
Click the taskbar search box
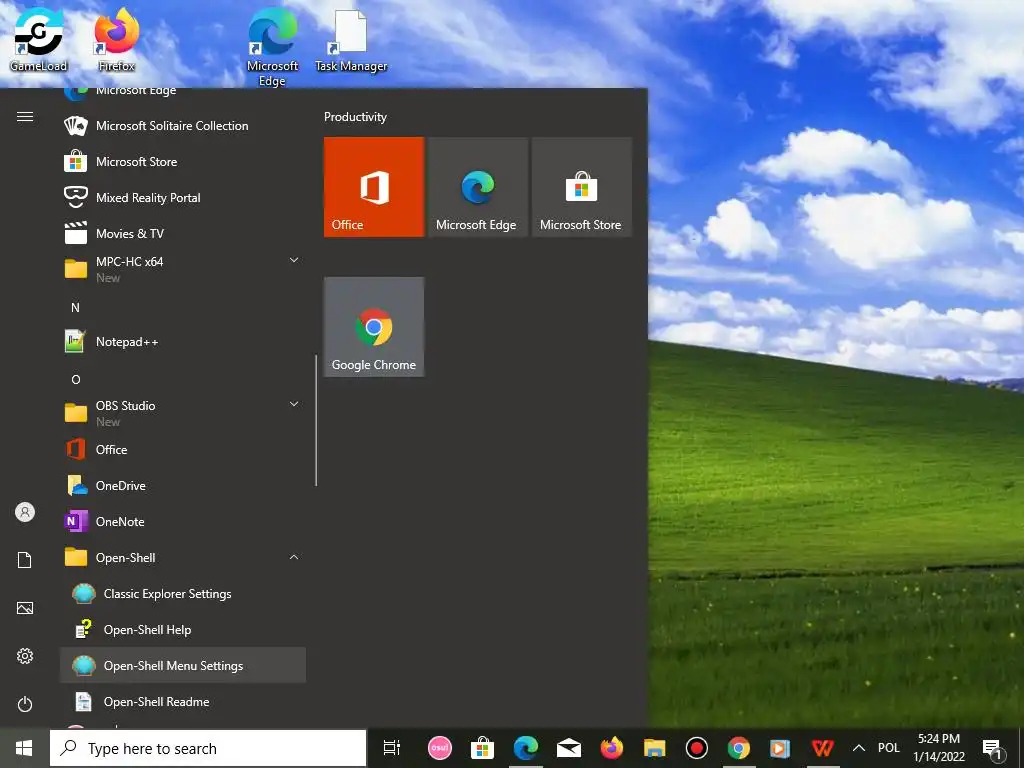click(208, 748)
